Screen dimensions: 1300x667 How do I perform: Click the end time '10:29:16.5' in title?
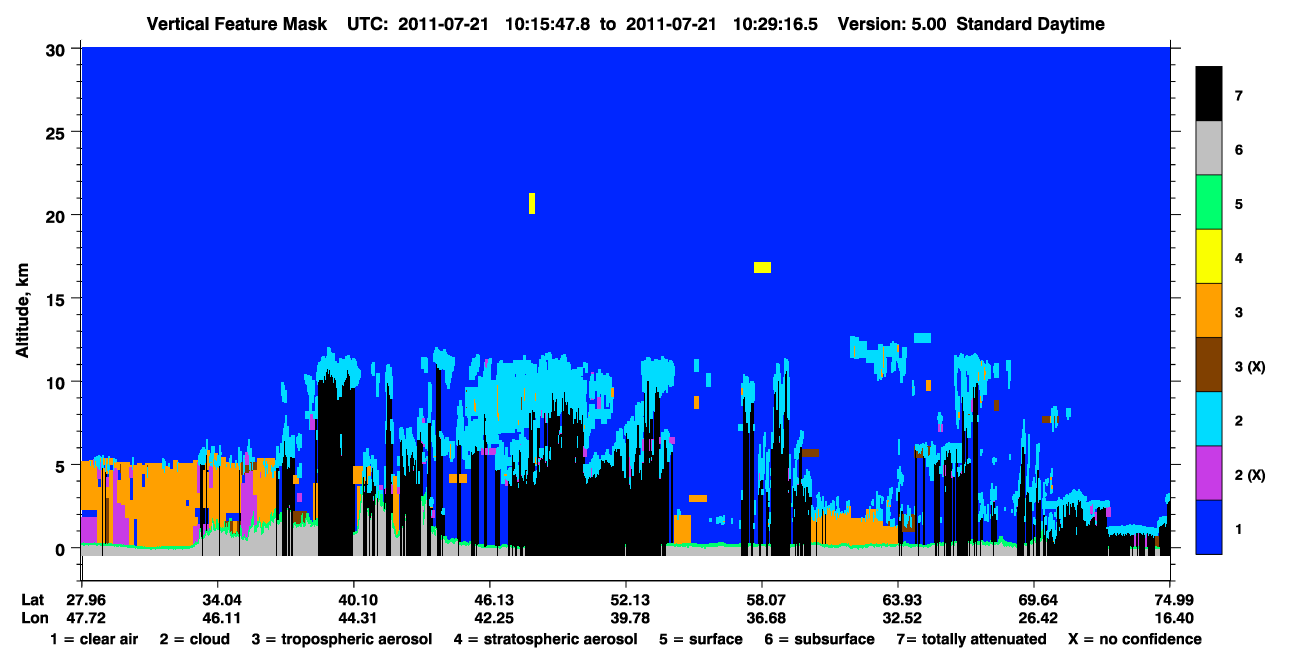pyautogui.click(x=775, y=24)
